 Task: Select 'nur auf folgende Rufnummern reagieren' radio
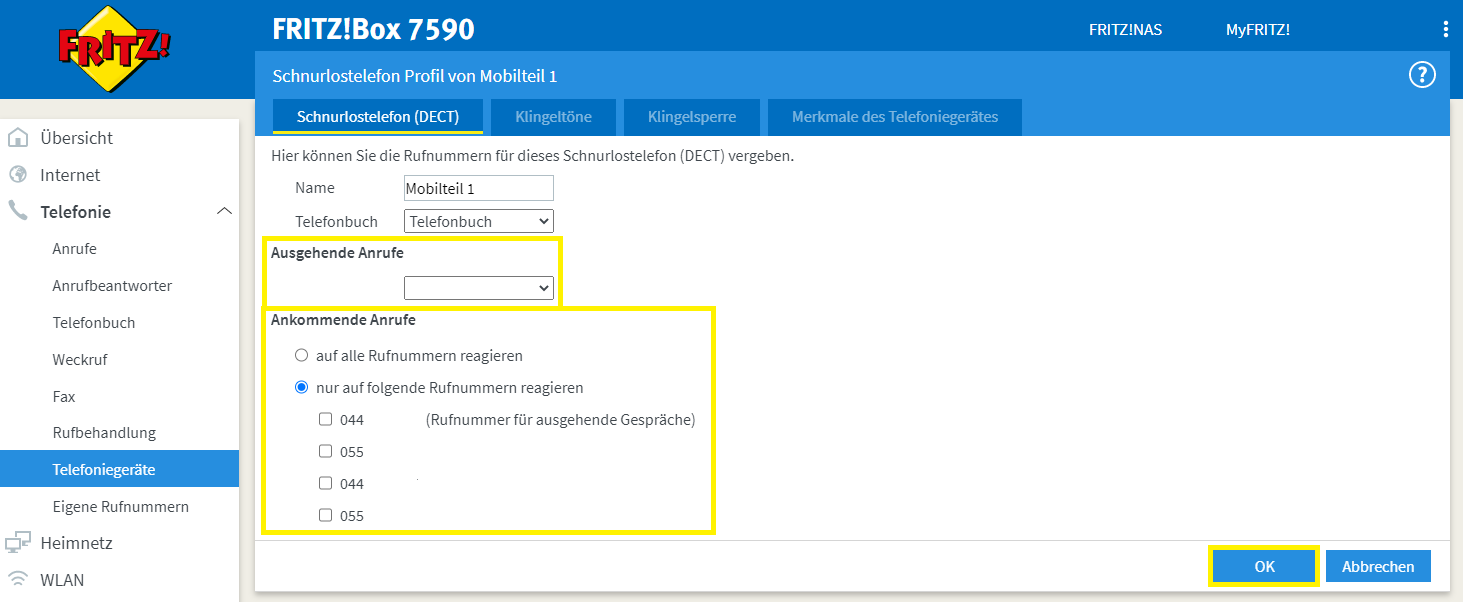click(x=301, y=387)
